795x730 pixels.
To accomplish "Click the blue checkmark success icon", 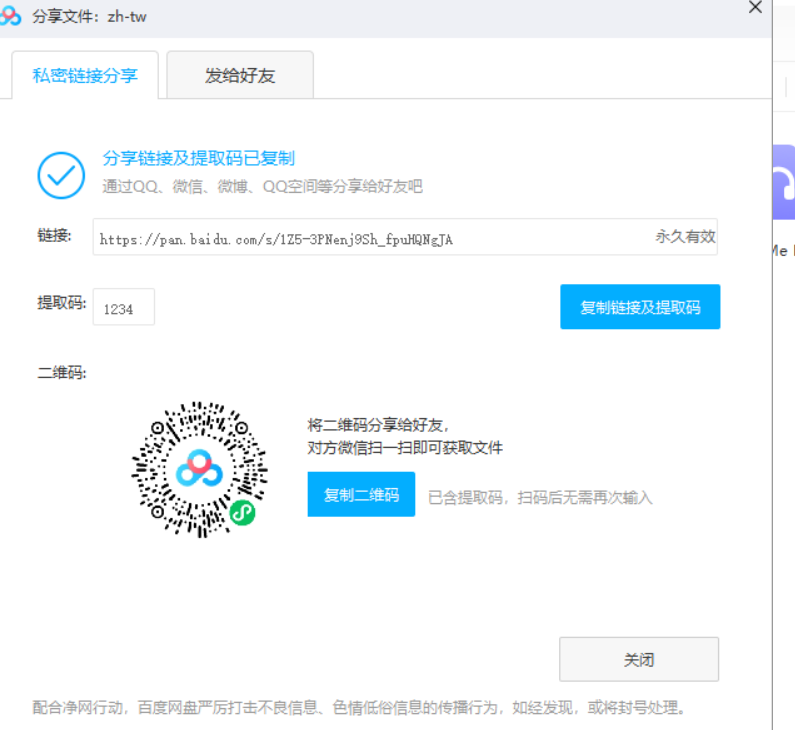I will 61,175.
